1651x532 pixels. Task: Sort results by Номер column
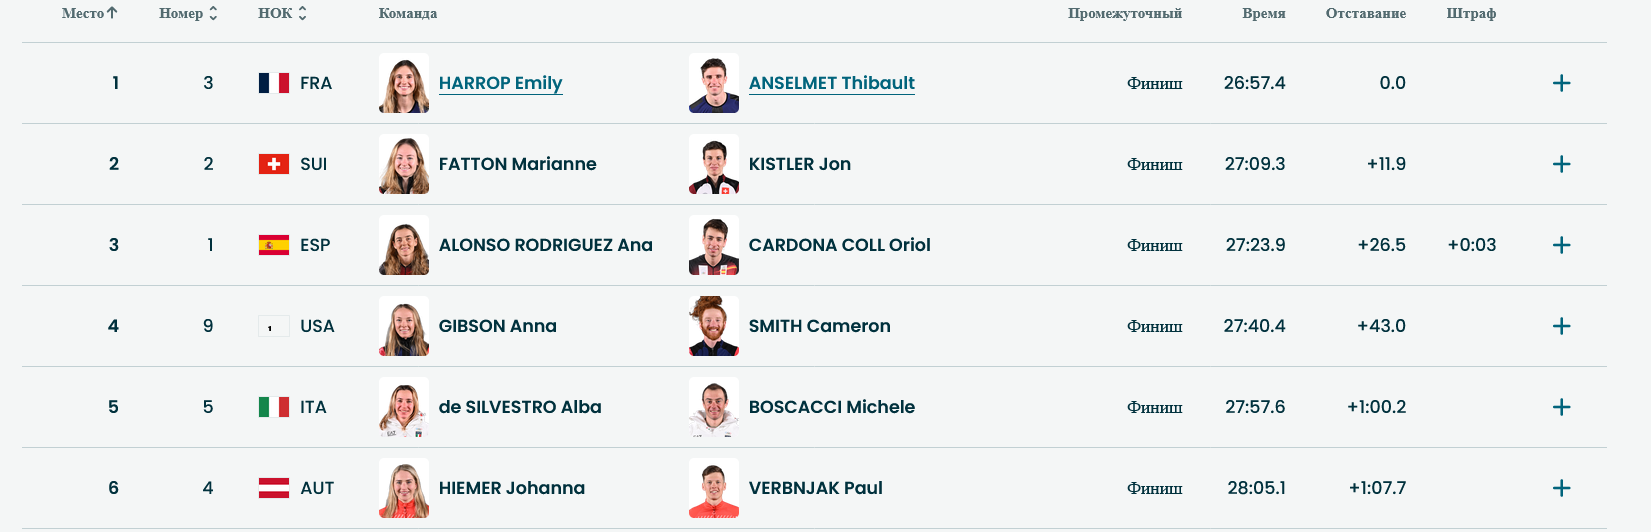(x=188, y=13)
